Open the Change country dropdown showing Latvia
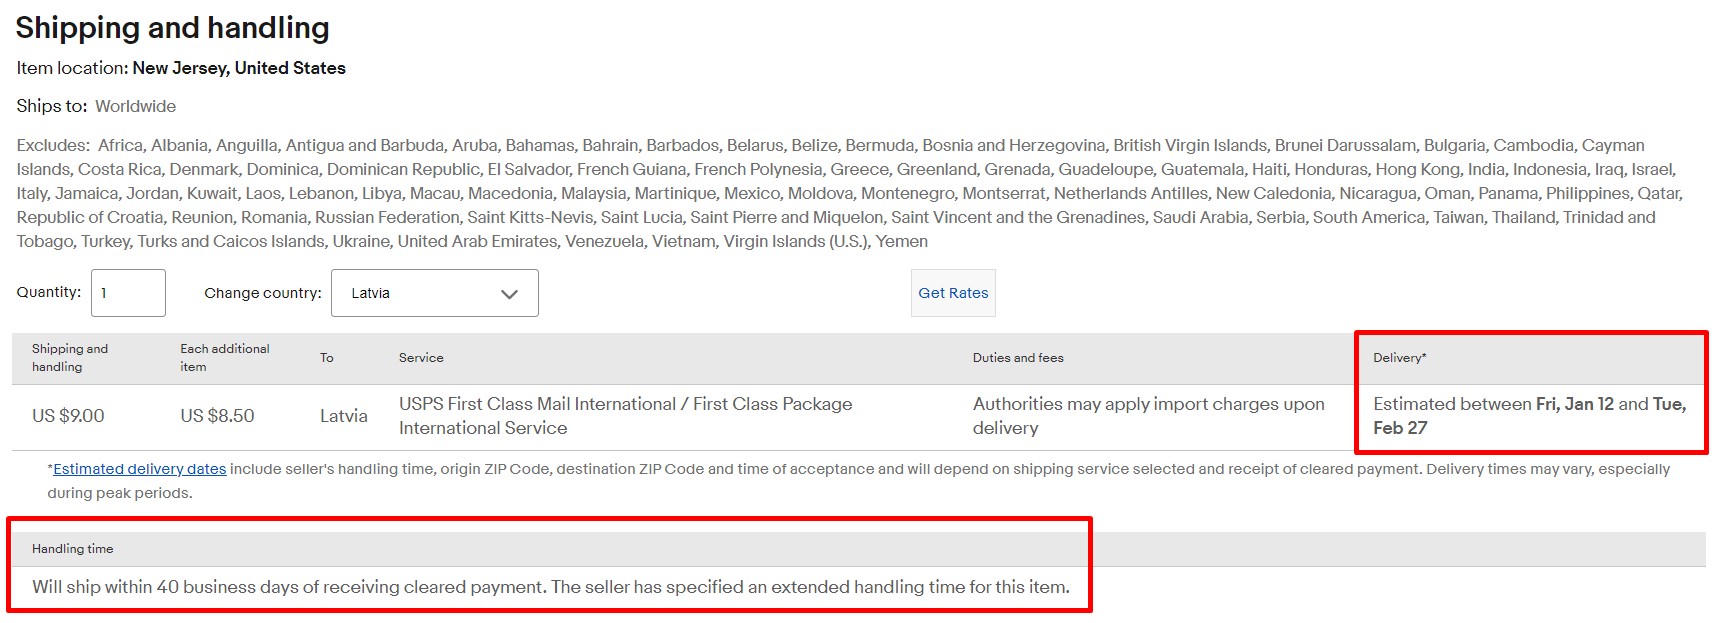Viewport: 1725px width, 623px height. tap(435, 293)
